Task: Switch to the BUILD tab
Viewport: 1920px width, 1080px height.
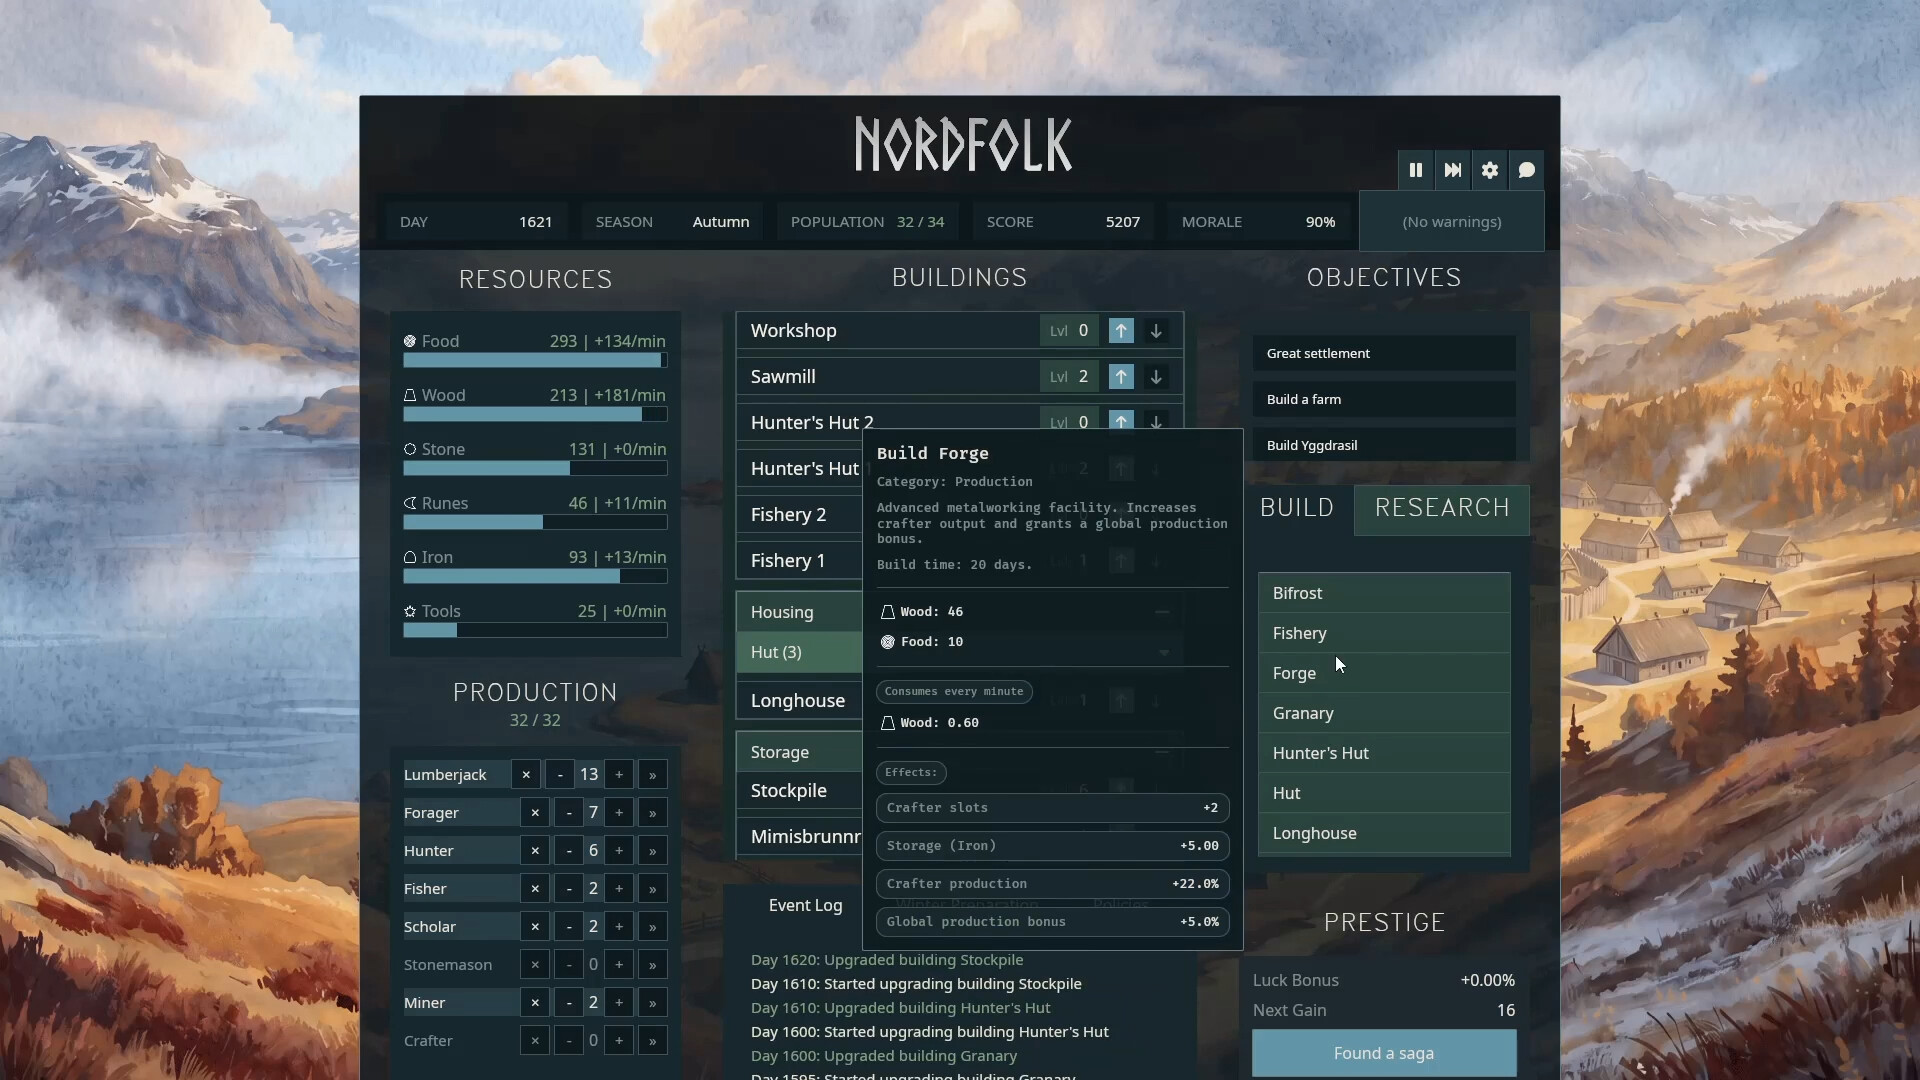Action: click(1297, 508)
